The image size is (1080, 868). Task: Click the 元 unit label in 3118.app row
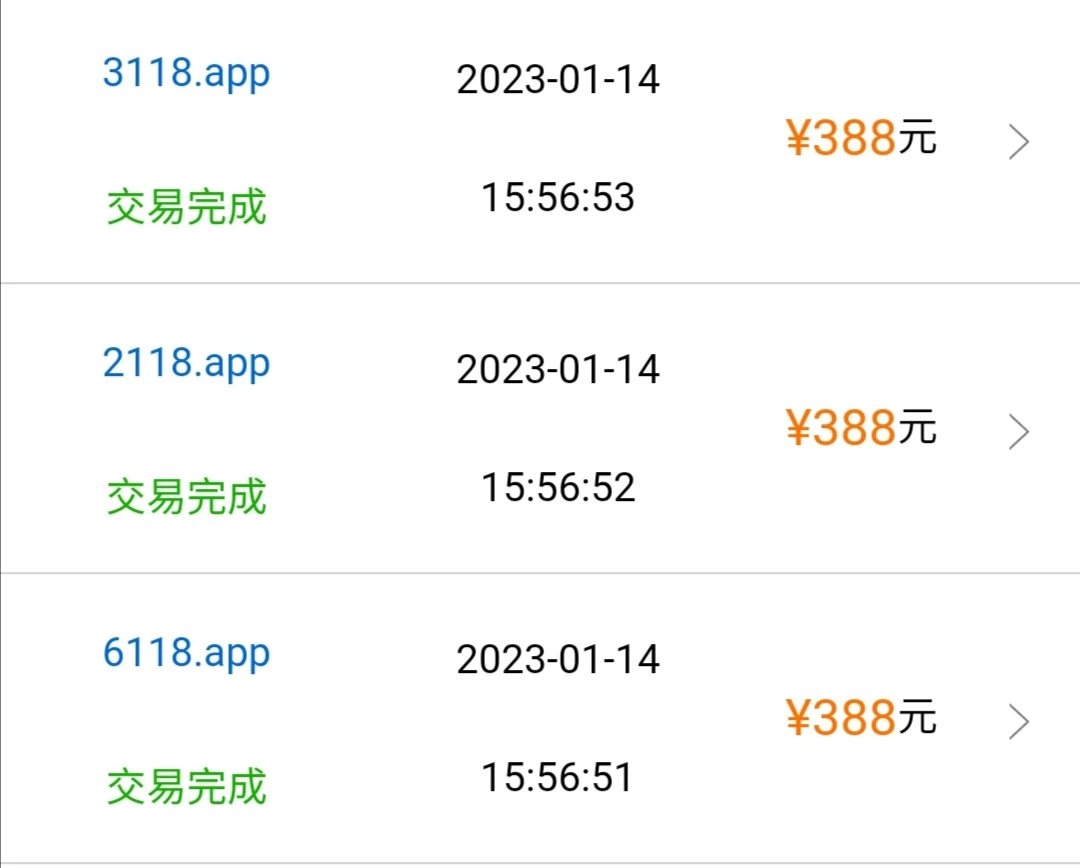[x=917, y=137]
